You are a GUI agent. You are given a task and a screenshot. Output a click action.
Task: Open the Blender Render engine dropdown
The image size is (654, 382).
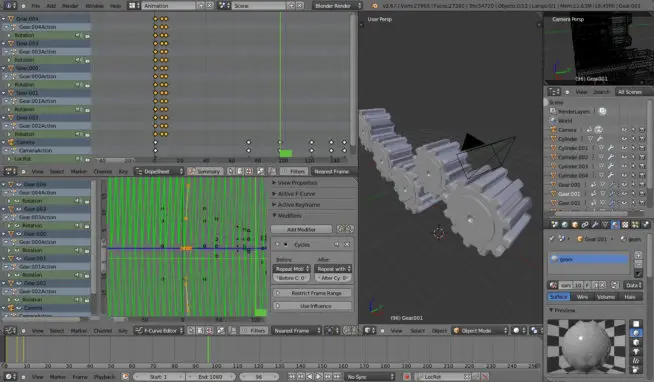337,5
